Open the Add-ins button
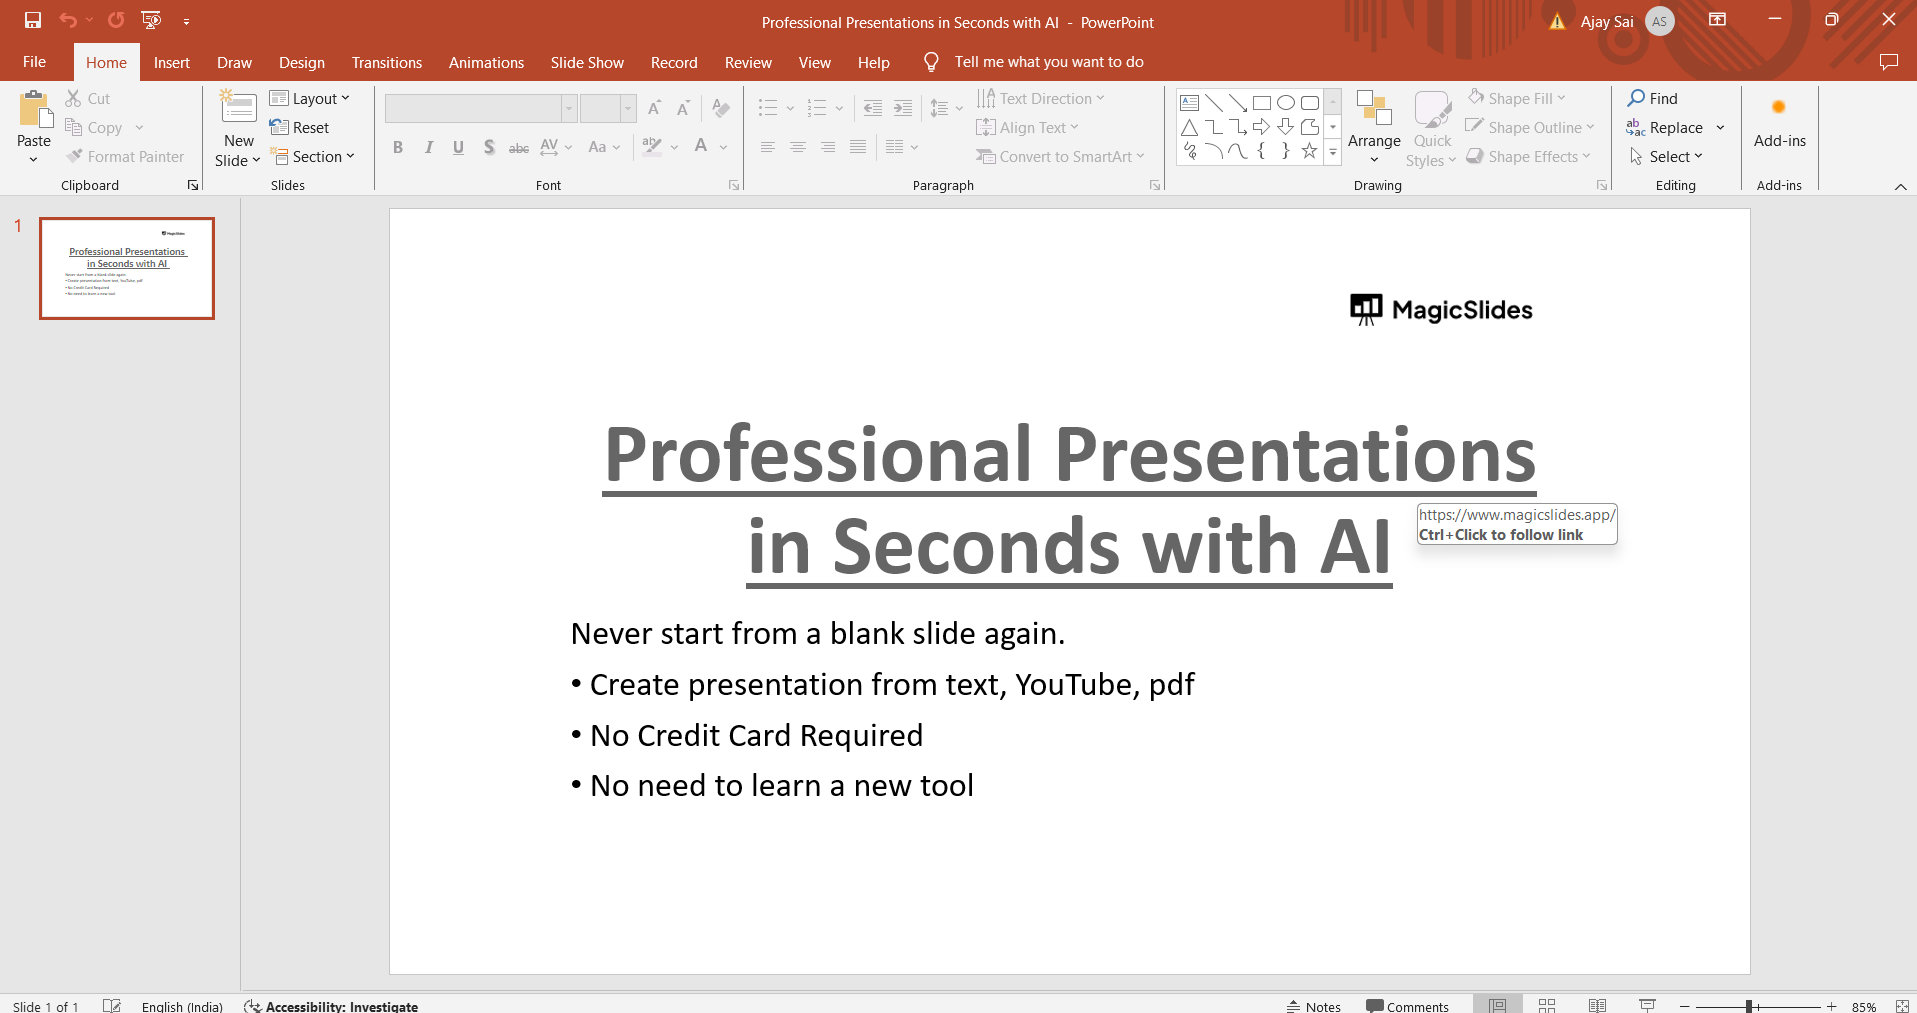Screen dimensions: 1917x1013 (1779, 125)
